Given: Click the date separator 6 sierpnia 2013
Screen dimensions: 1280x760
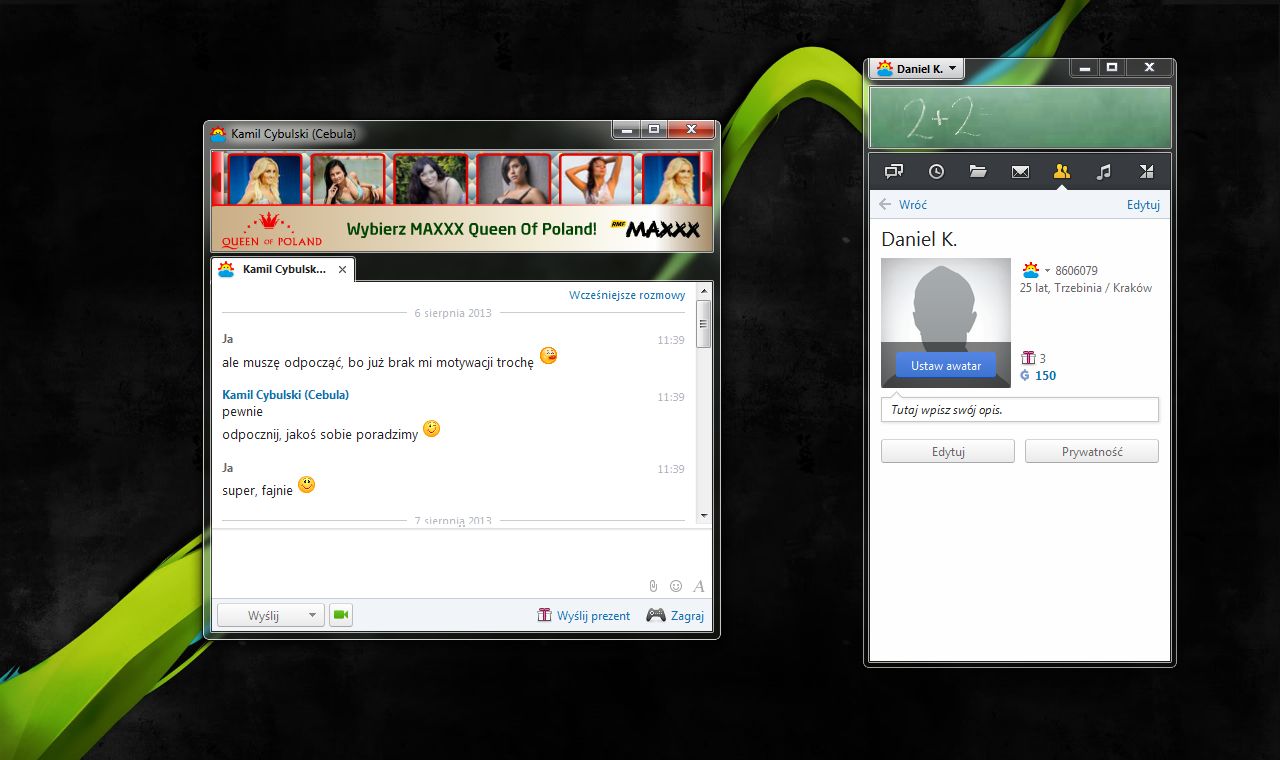Looking at the screenshot, I should pyautogui.click(x=453, y=313).
